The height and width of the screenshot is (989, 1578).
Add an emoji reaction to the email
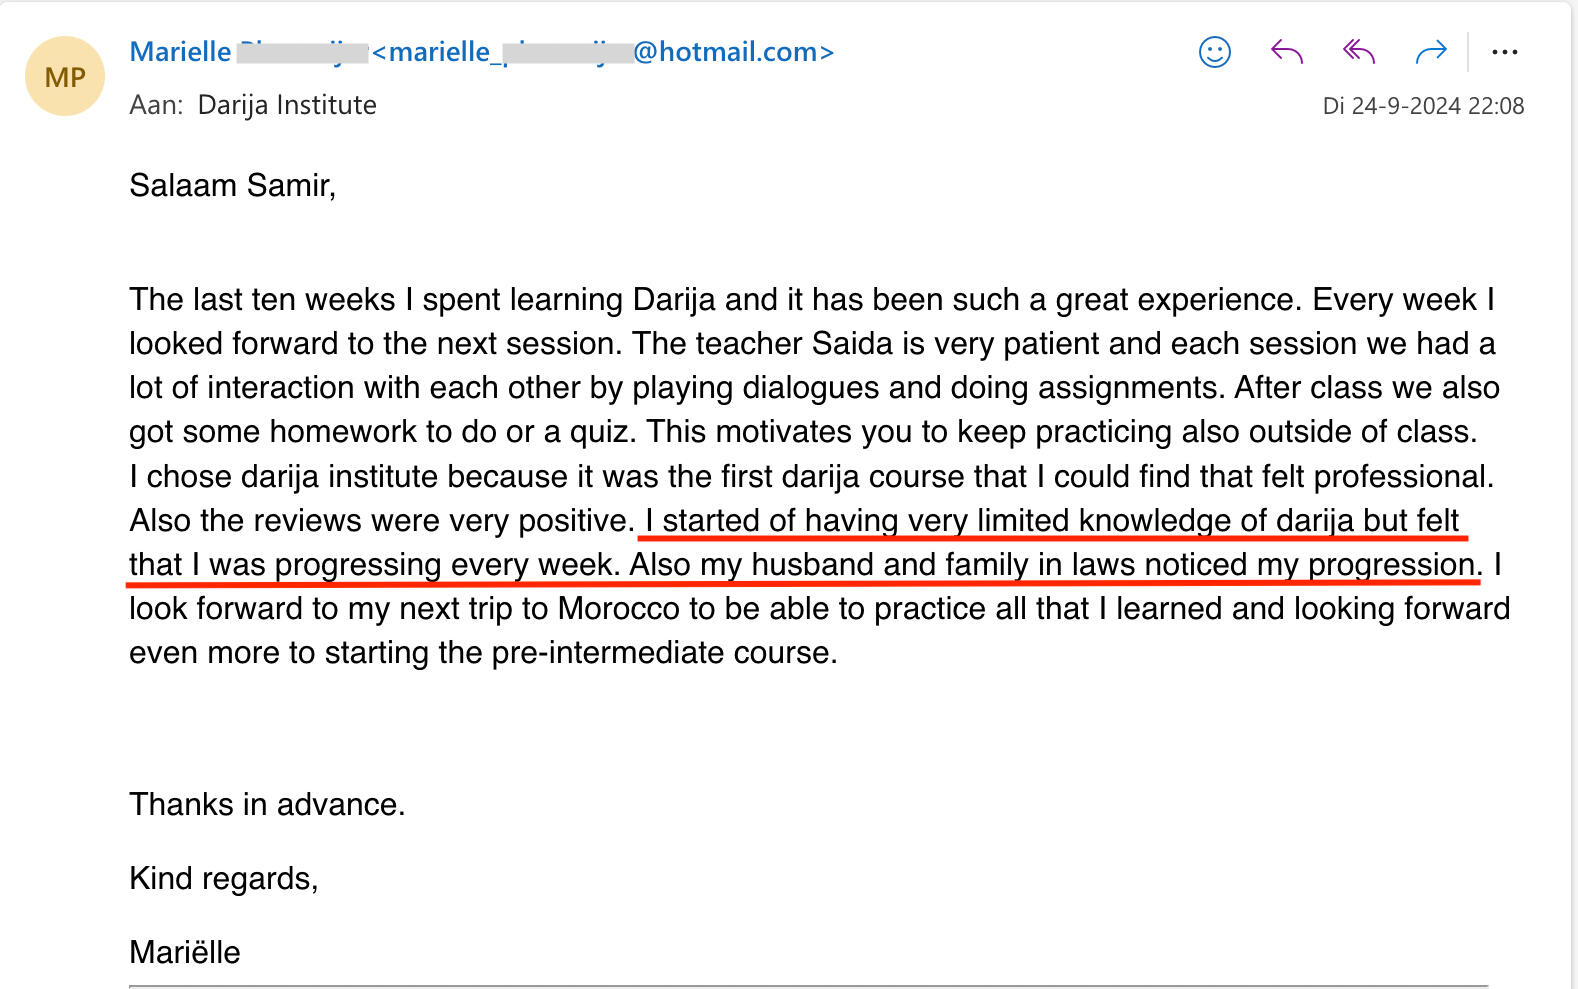(1214, 52)
